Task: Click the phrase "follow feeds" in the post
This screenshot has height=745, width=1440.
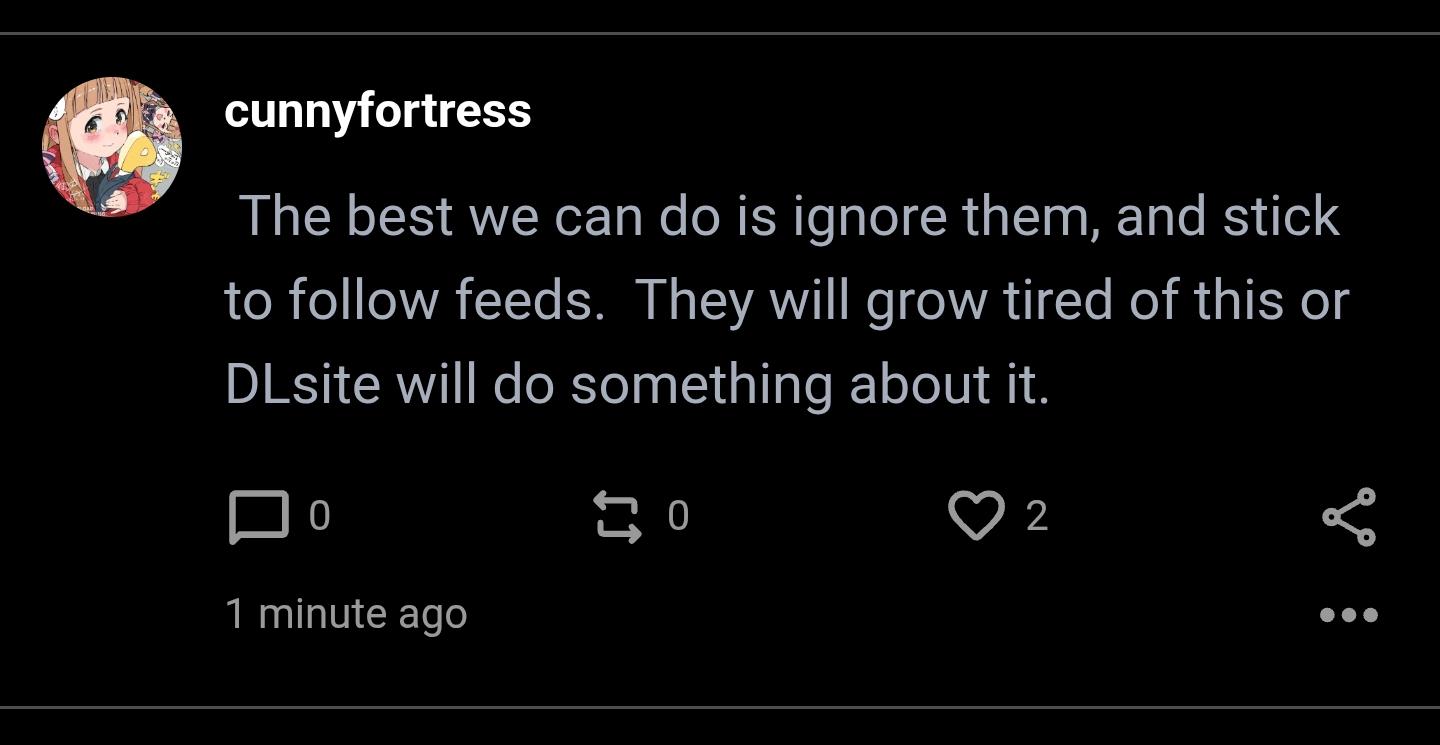Action: [x=440, y=301]
